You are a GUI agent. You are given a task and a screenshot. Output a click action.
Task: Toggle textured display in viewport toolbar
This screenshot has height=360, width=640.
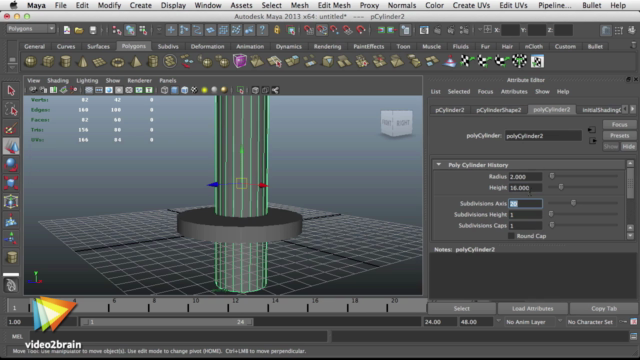[x=194, y=90]
